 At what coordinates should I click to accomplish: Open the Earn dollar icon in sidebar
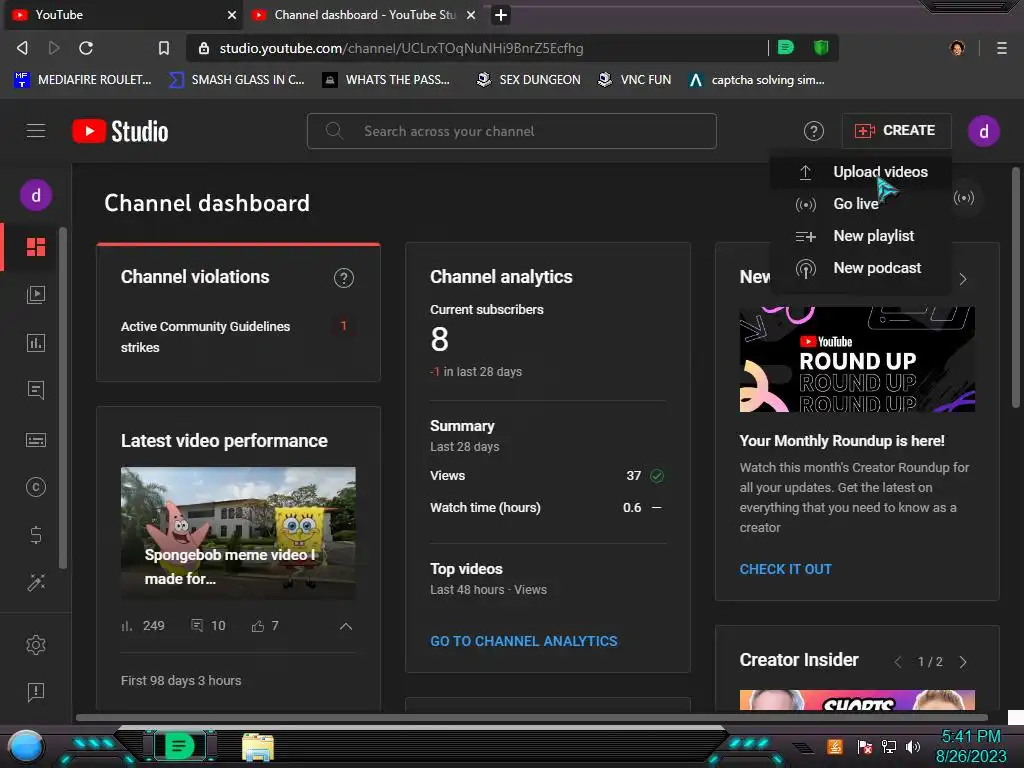click(36, 536)
